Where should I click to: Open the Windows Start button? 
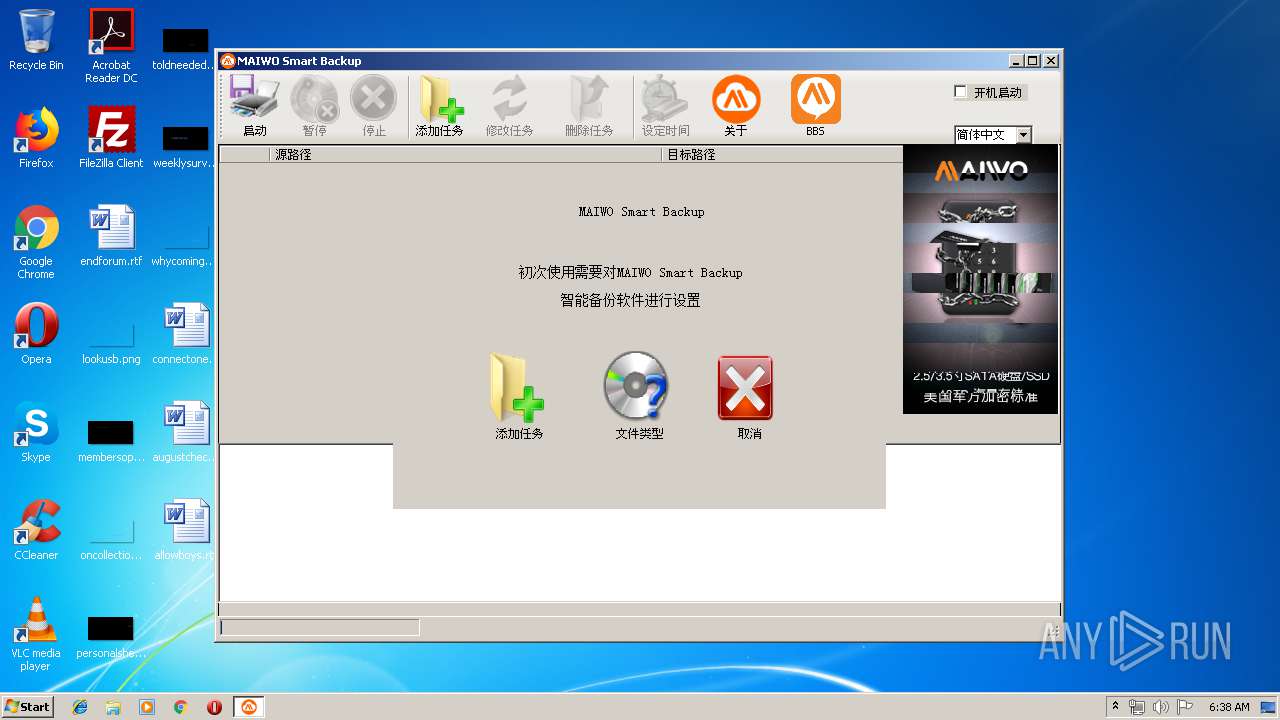click(28, 706)
